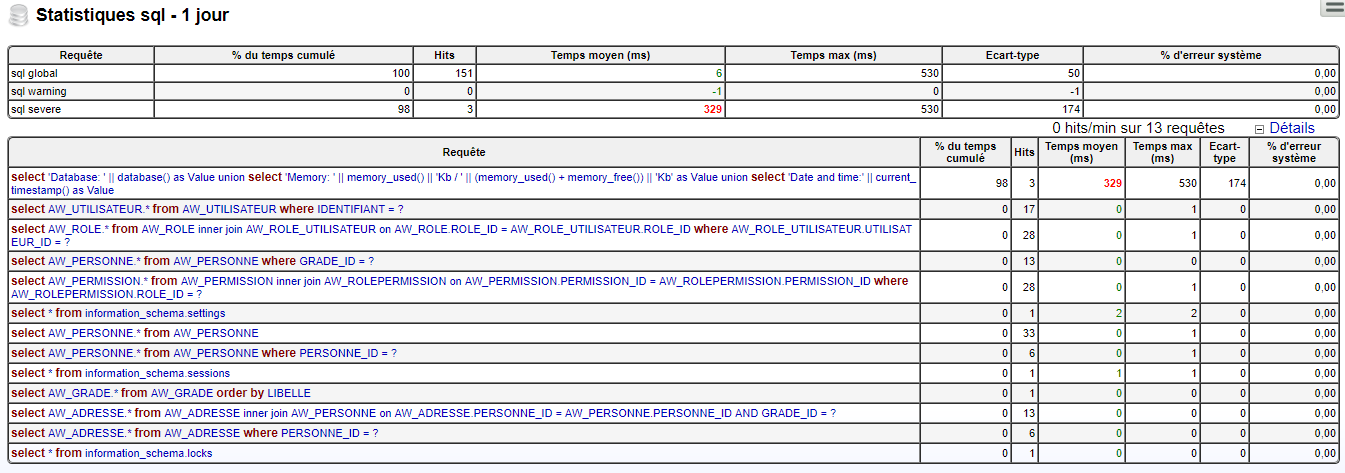Image resolution: width=1345 pixels, height=473 pixels.
Task: Sort the details table by Hits column header
Action: tap(1024, 152)
